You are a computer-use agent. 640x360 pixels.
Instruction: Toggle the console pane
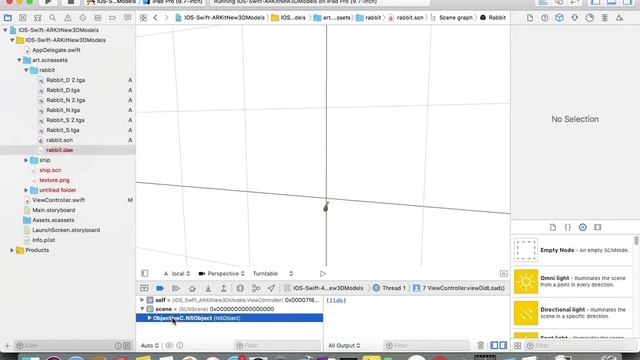tap(503, 346)
